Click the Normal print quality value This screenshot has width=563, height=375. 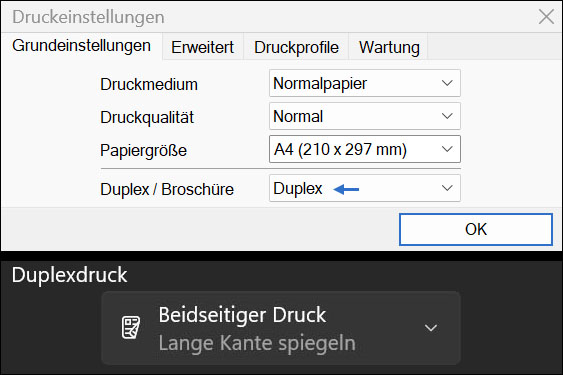298,116
